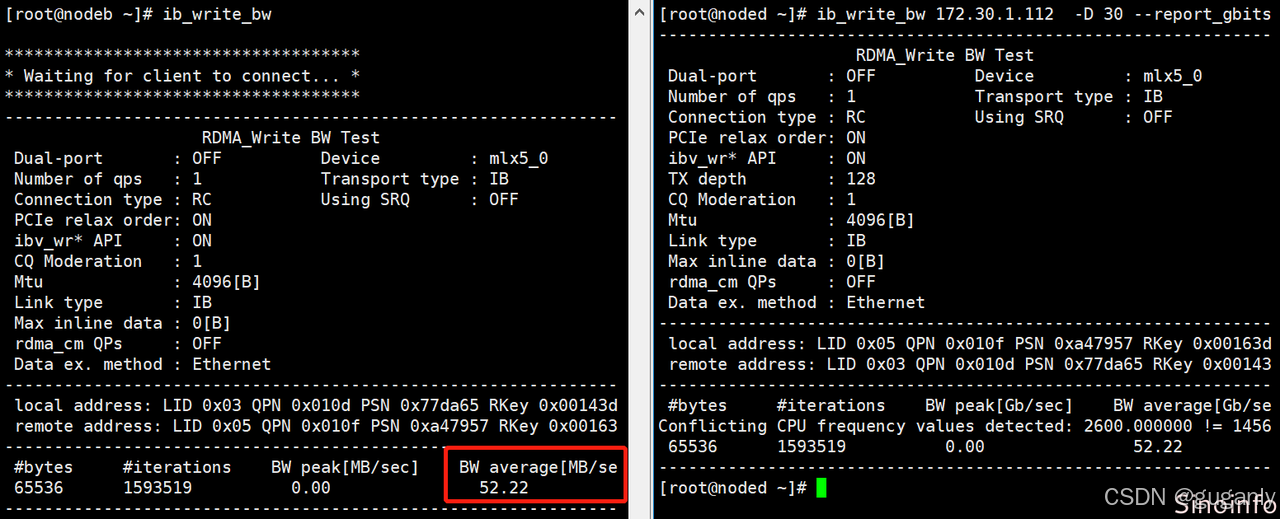Click the green cursor block in noded terminal
Viewport: 1280px width, 519px height.
pyautogui.click(x=822, y=488)
